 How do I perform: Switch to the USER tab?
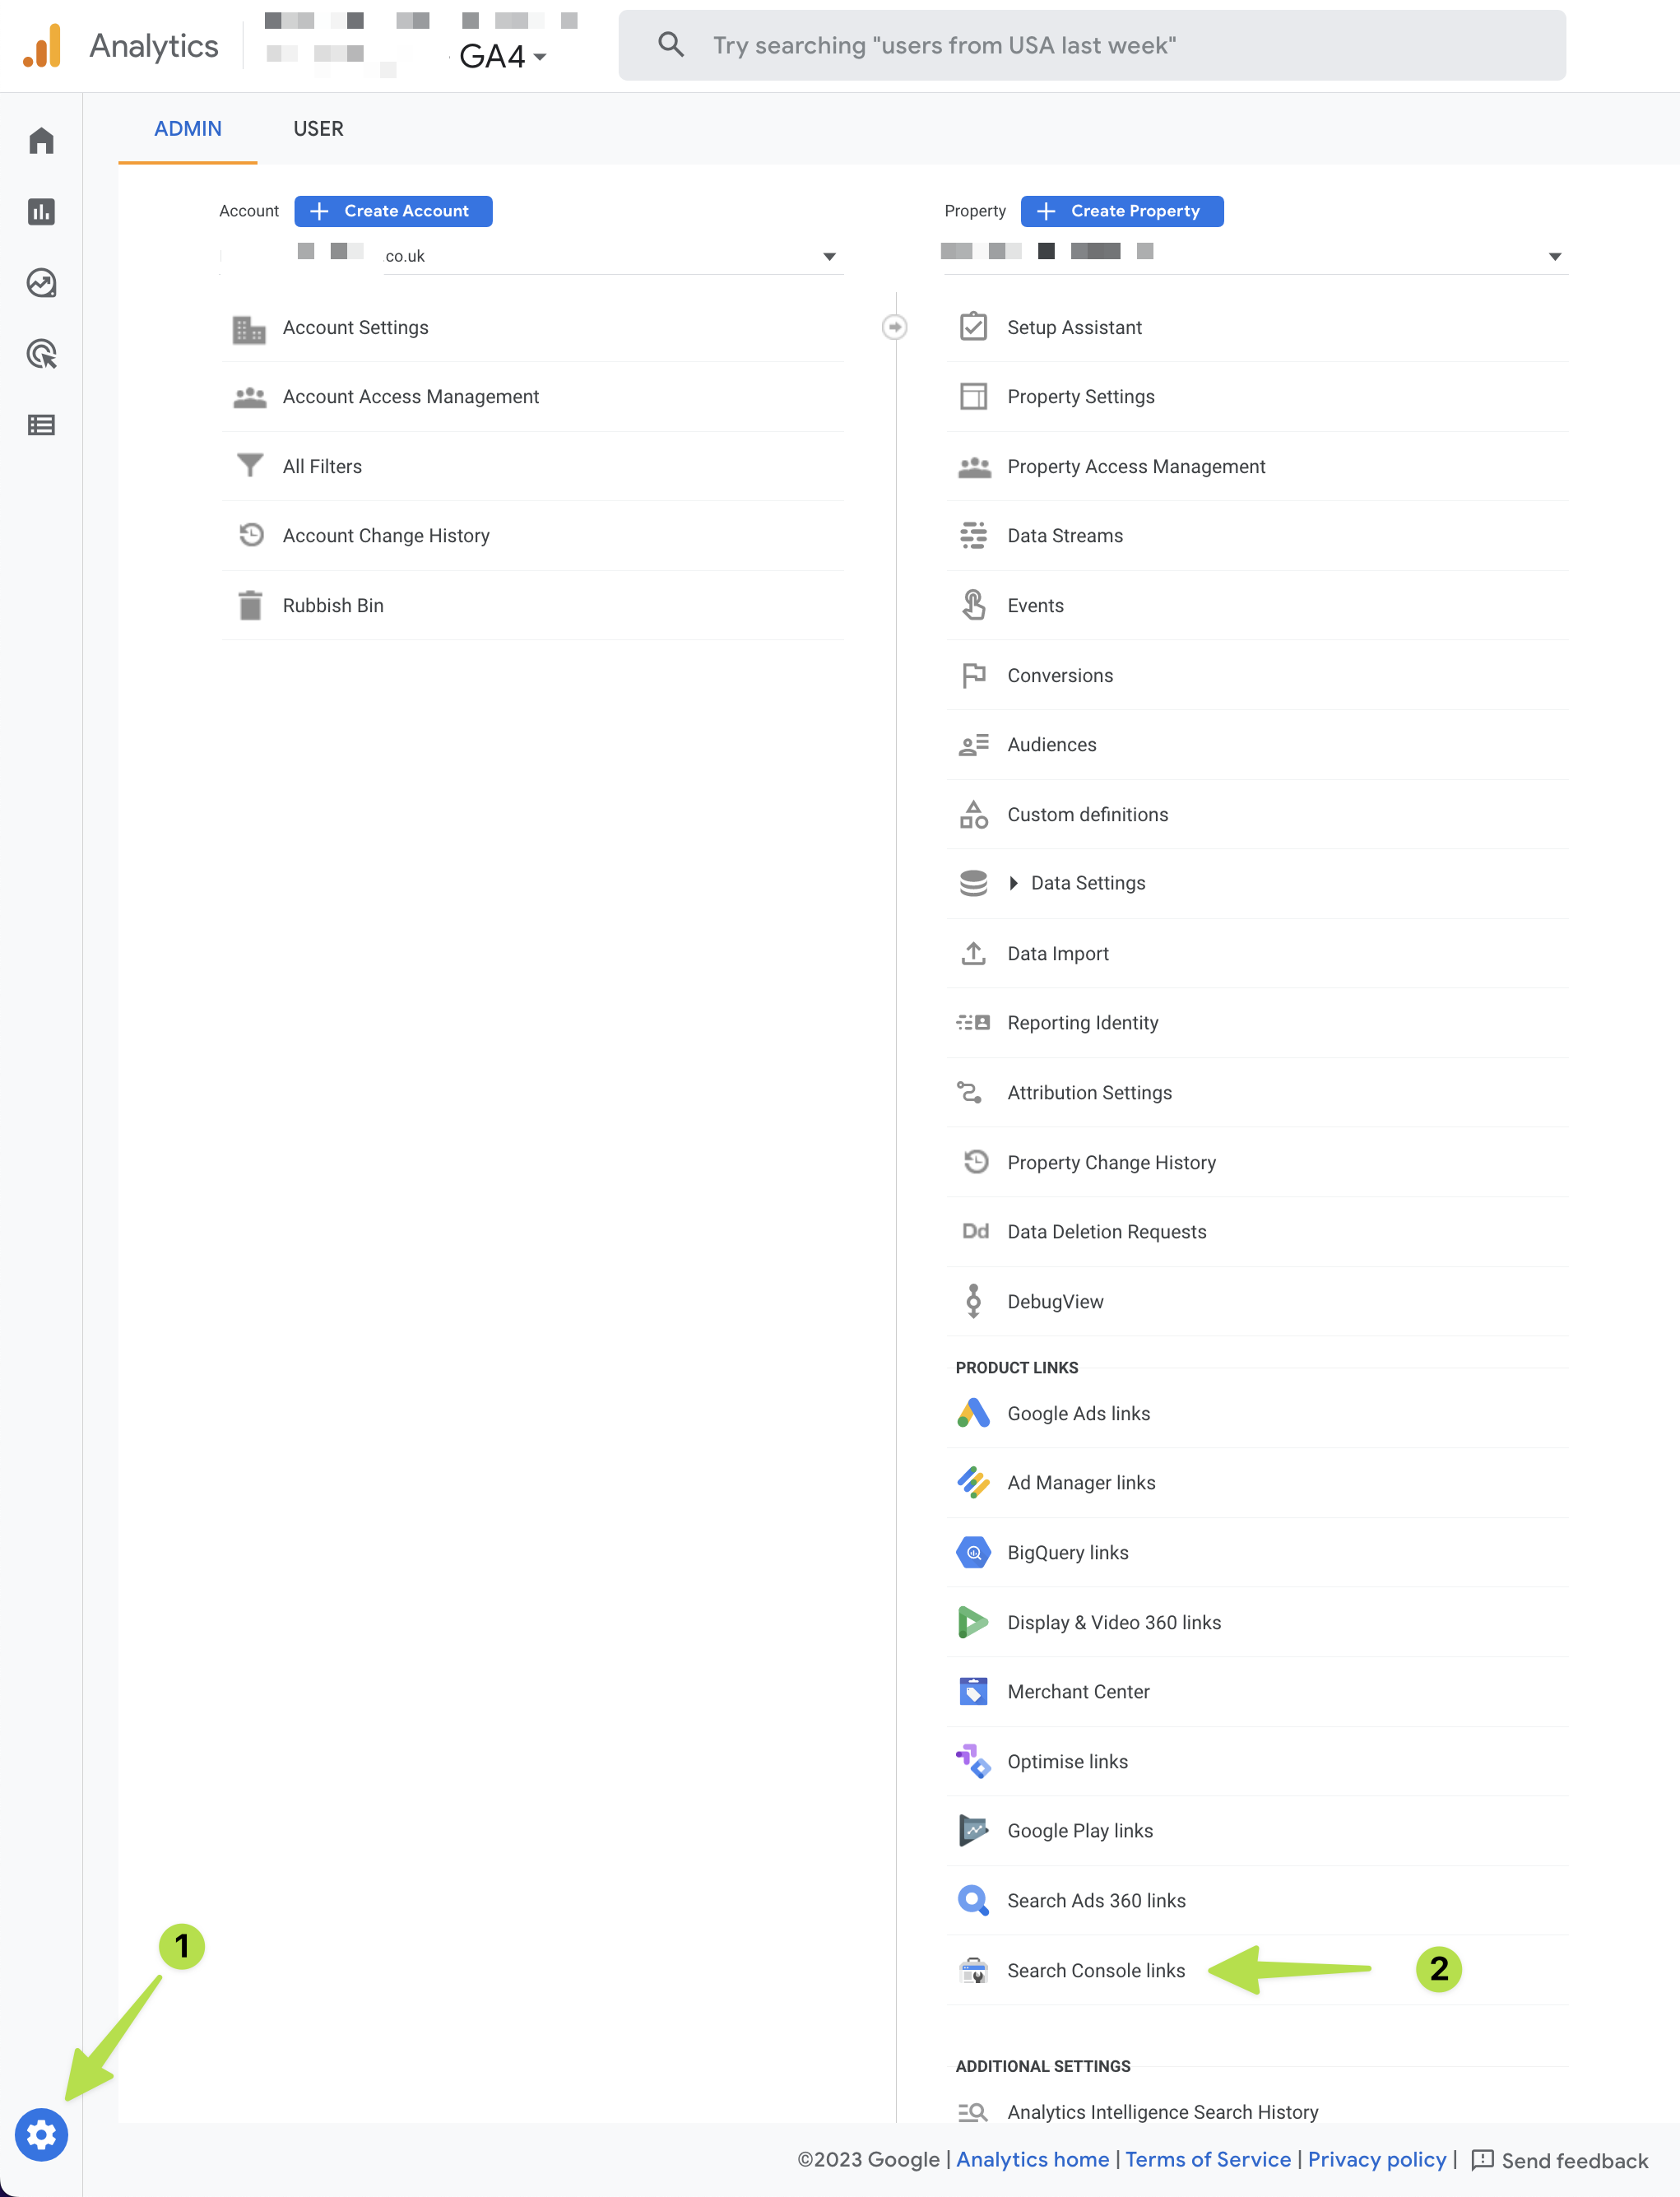[318, 128]
